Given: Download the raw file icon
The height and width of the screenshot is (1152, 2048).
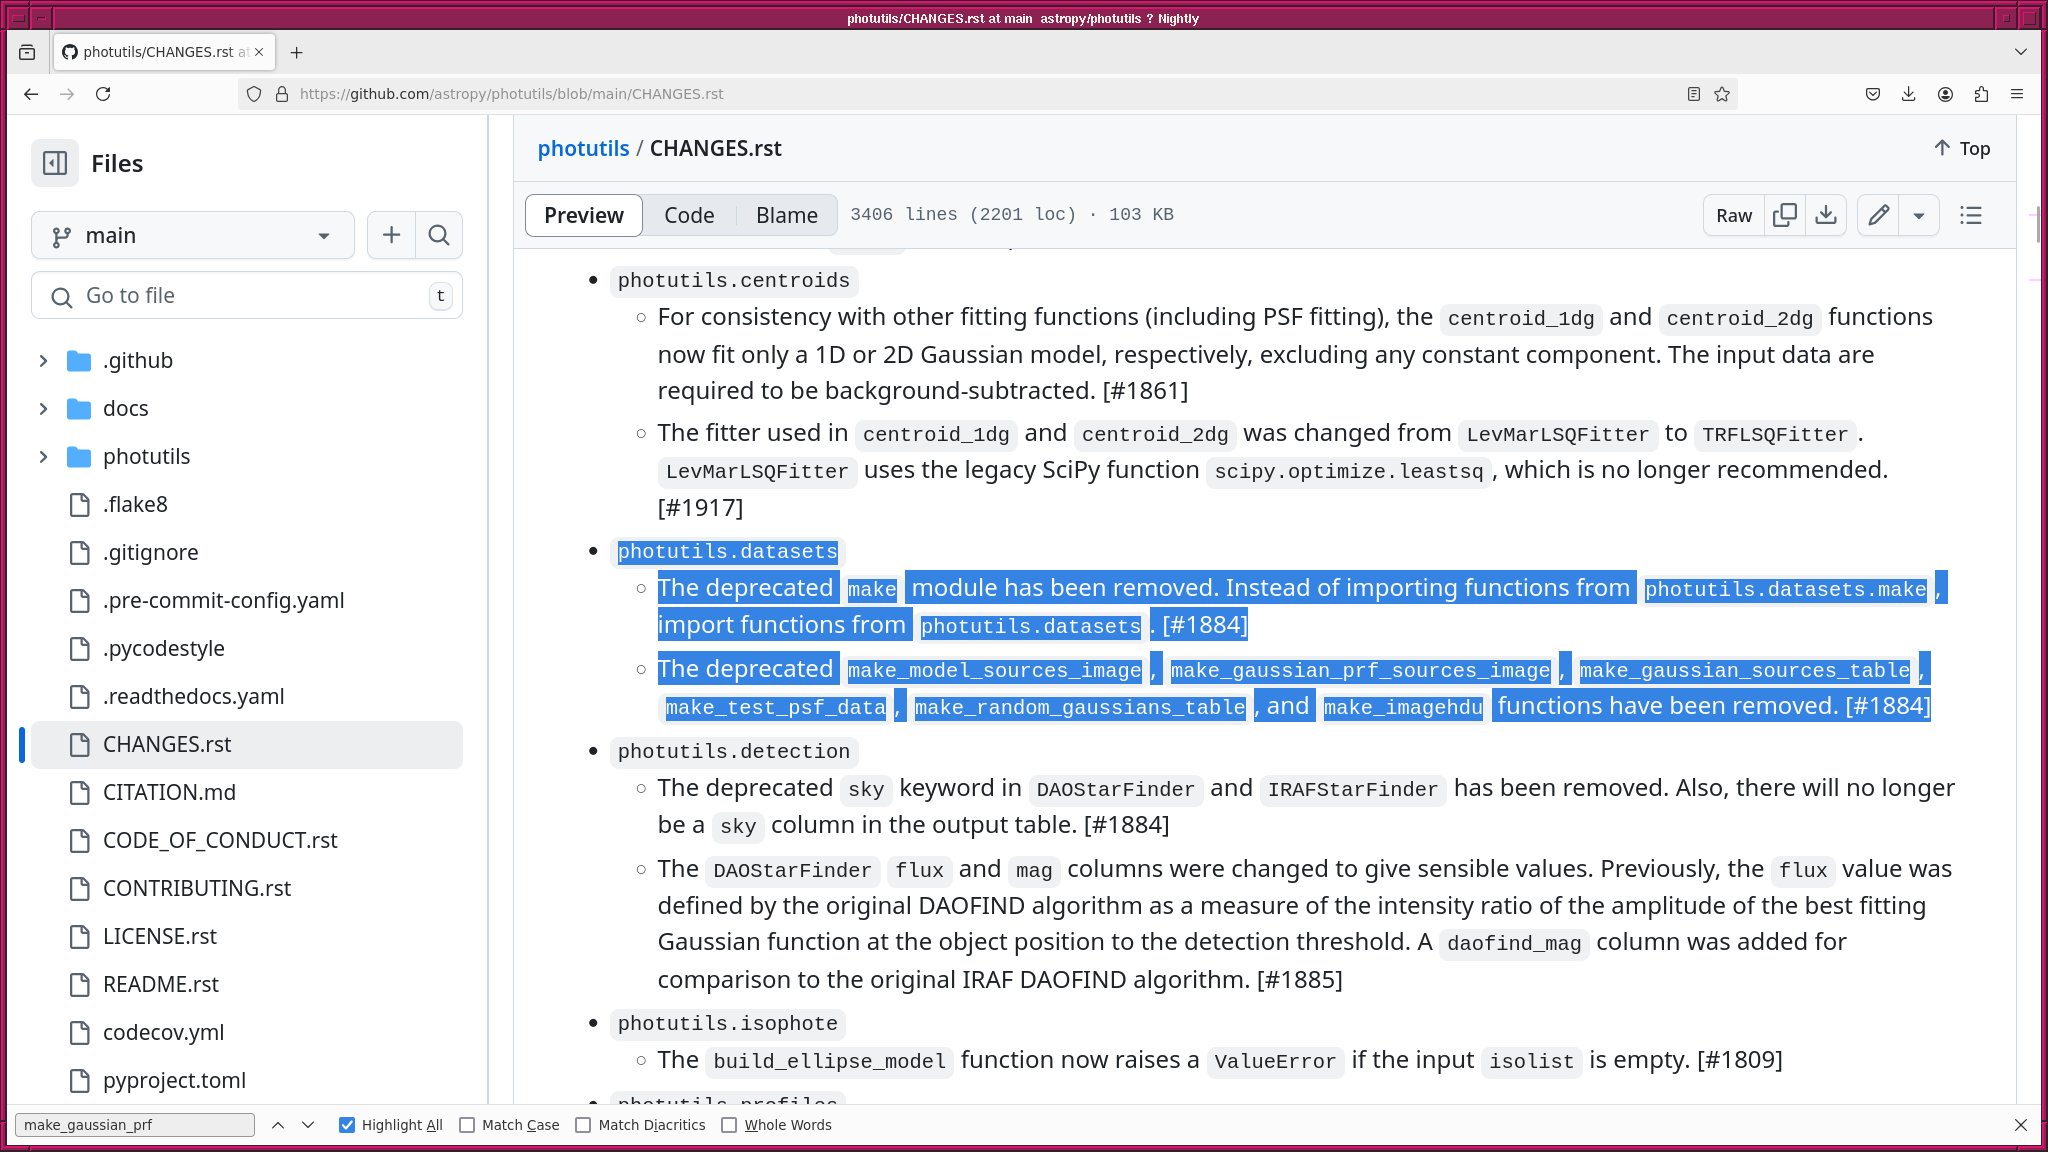Looking at the screenshot, I should [1826, 215].
